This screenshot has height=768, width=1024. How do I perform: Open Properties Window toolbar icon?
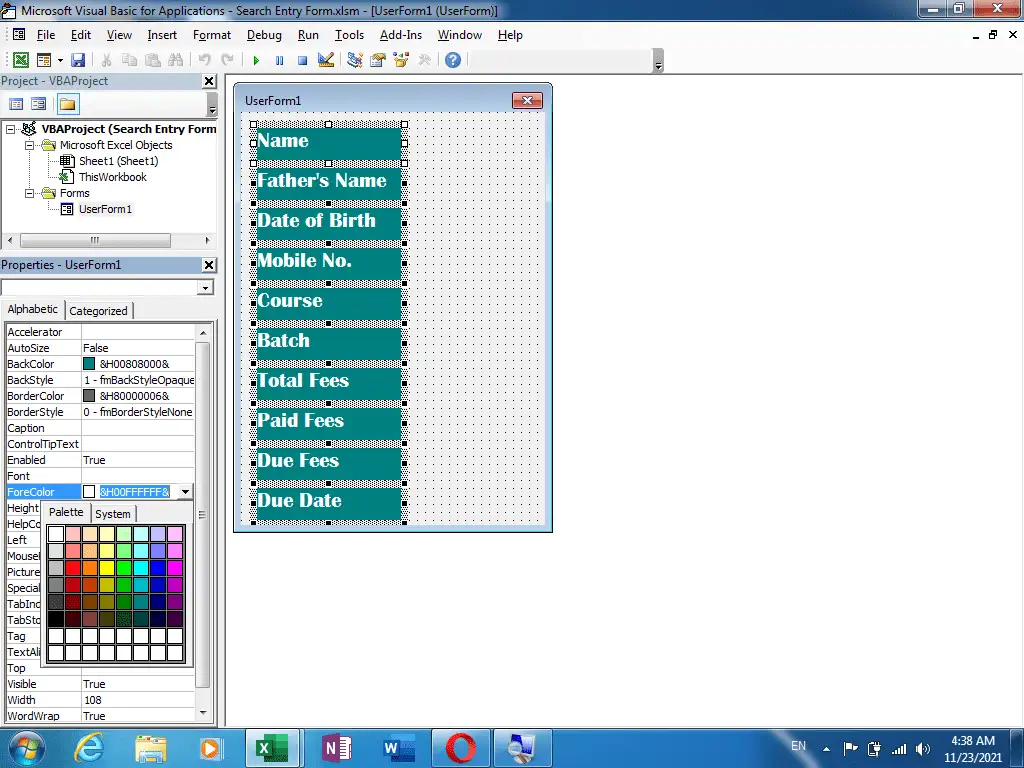[x=377, y=60]
